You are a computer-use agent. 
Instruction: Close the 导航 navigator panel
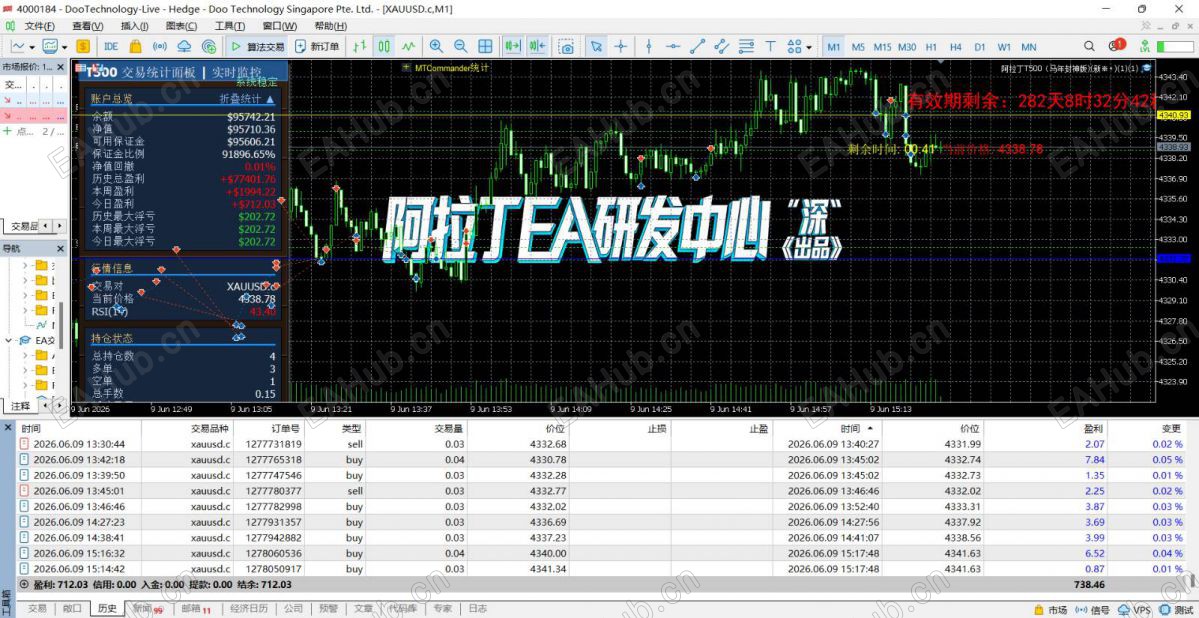pyautogui.click(x=62, y=249)
